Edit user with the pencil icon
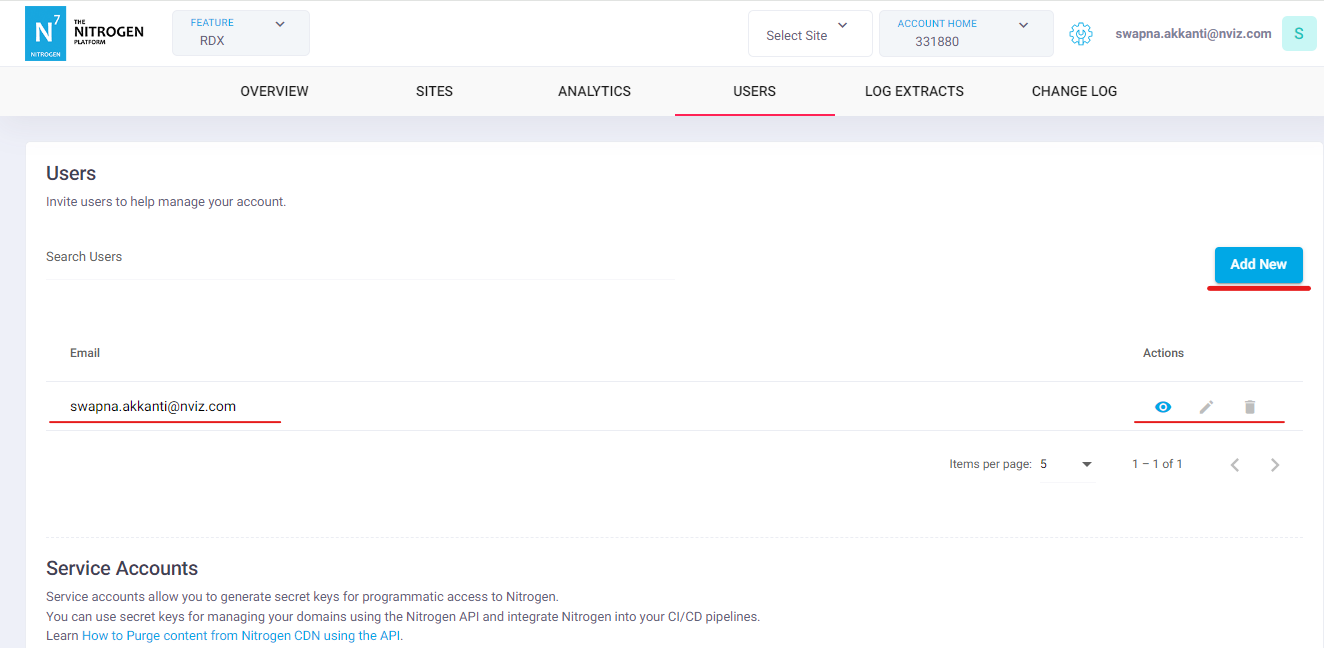Screen dimensions: 1324x648 (x=1206, y=407)
